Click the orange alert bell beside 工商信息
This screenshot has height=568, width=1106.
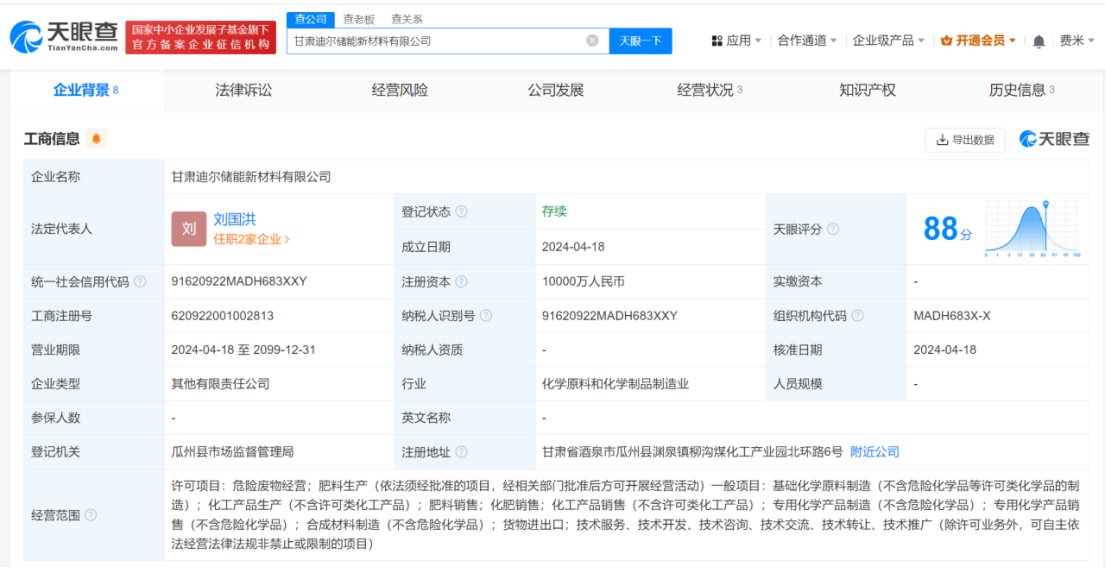[x=96, y=139]
